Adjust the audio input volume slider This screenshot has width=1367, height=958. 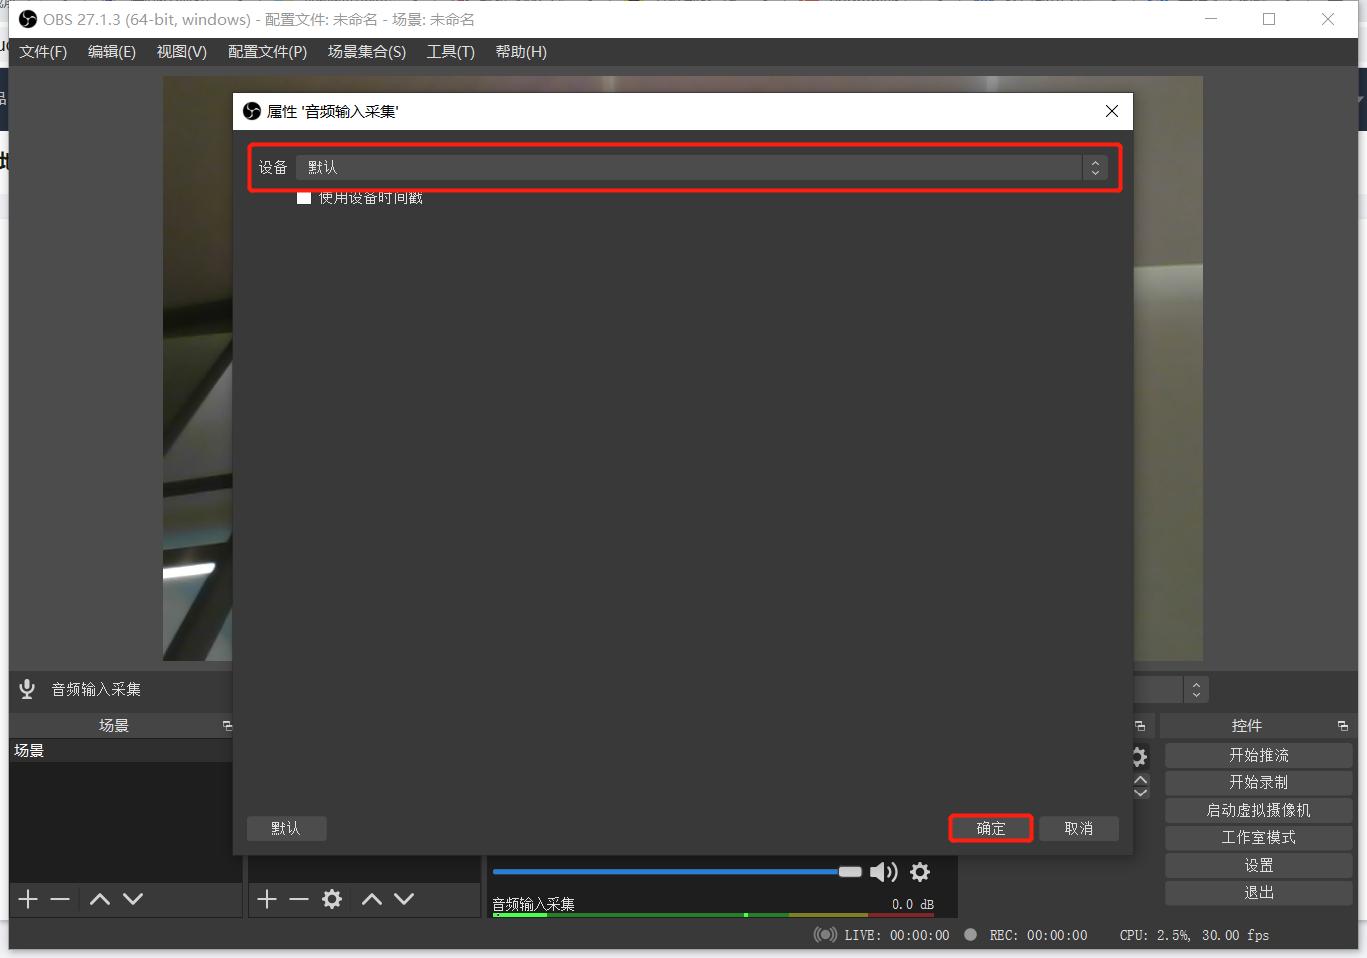coord(676,872)
